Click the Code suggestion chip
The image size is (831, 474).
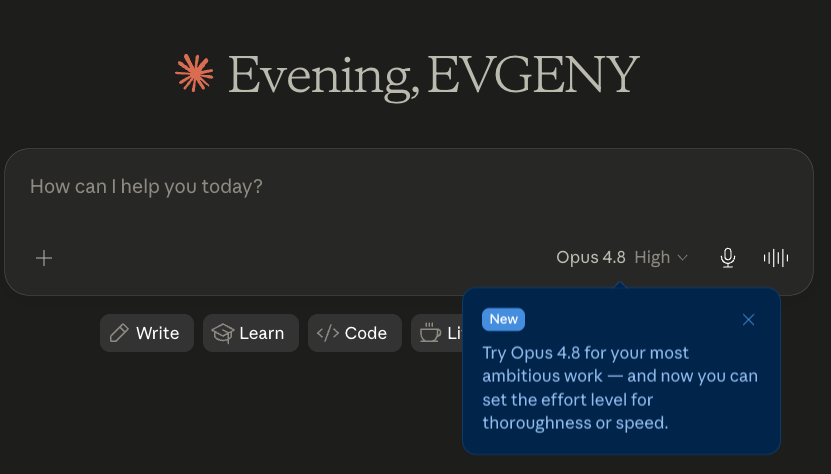click(x=355, y=333)
